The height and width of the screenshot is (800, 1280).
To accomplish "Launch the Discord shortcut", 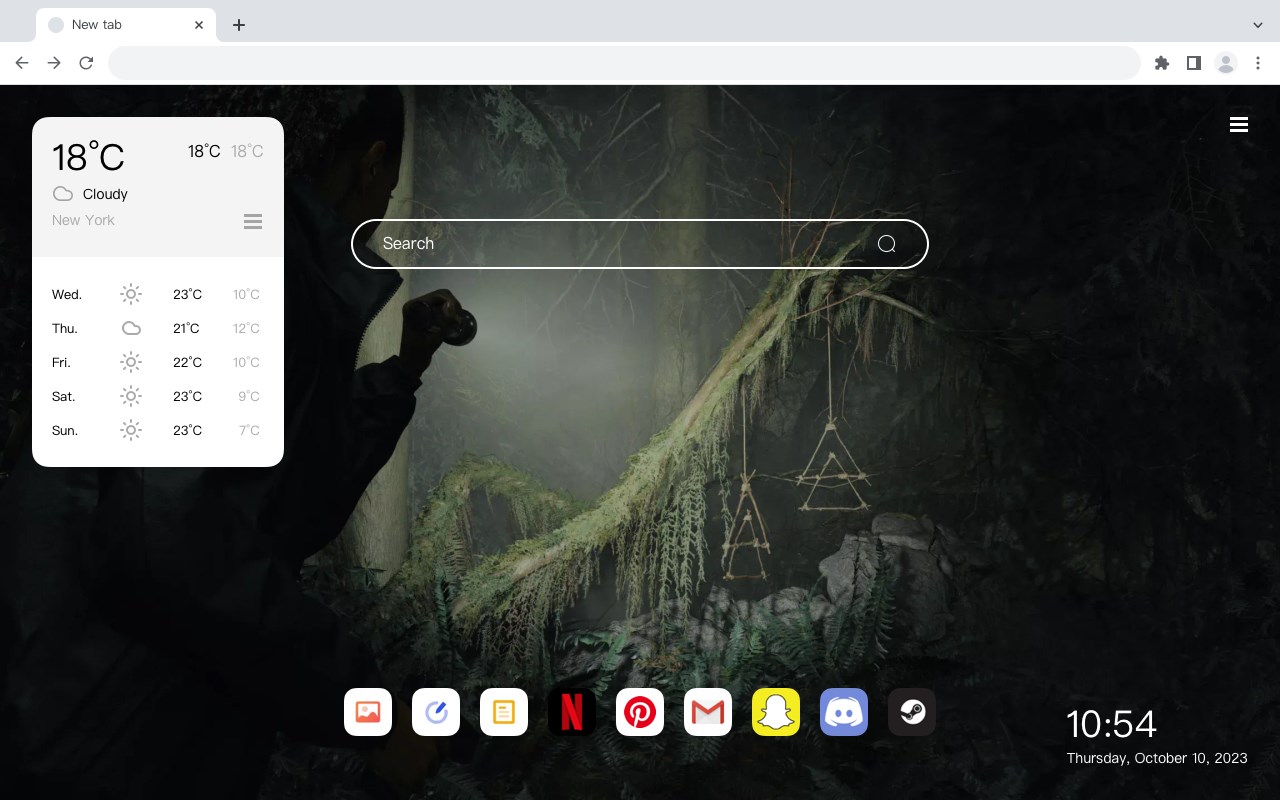I will point(844,712).
